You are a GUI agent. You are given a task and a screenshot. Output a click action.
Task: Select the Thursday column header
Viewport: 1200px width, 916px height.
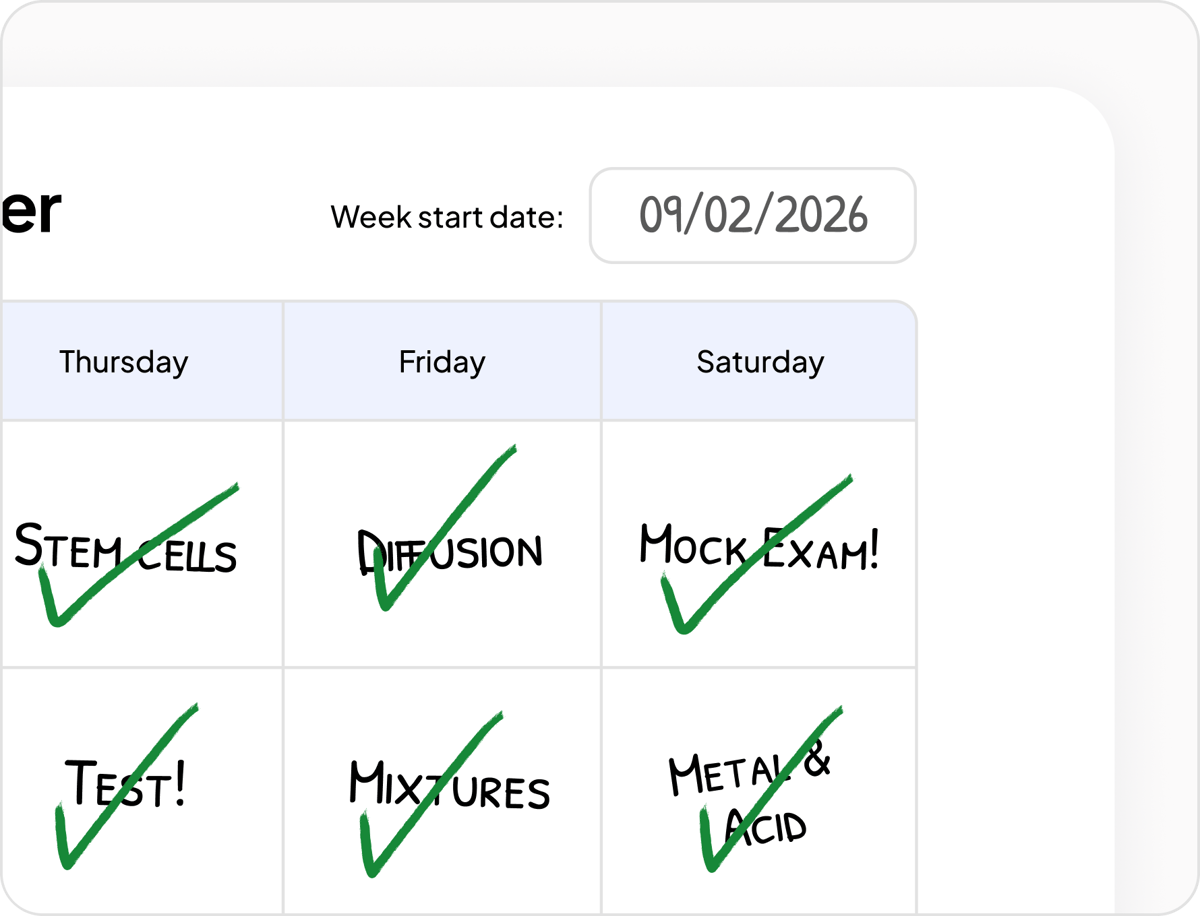124,362
